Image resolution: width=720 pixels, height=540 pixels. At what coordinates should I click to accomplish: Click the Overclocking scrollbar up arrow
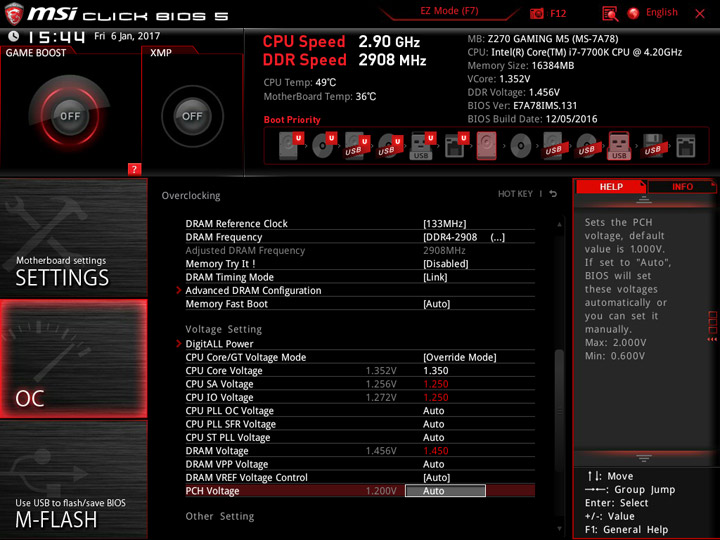[x=559, y=224]
